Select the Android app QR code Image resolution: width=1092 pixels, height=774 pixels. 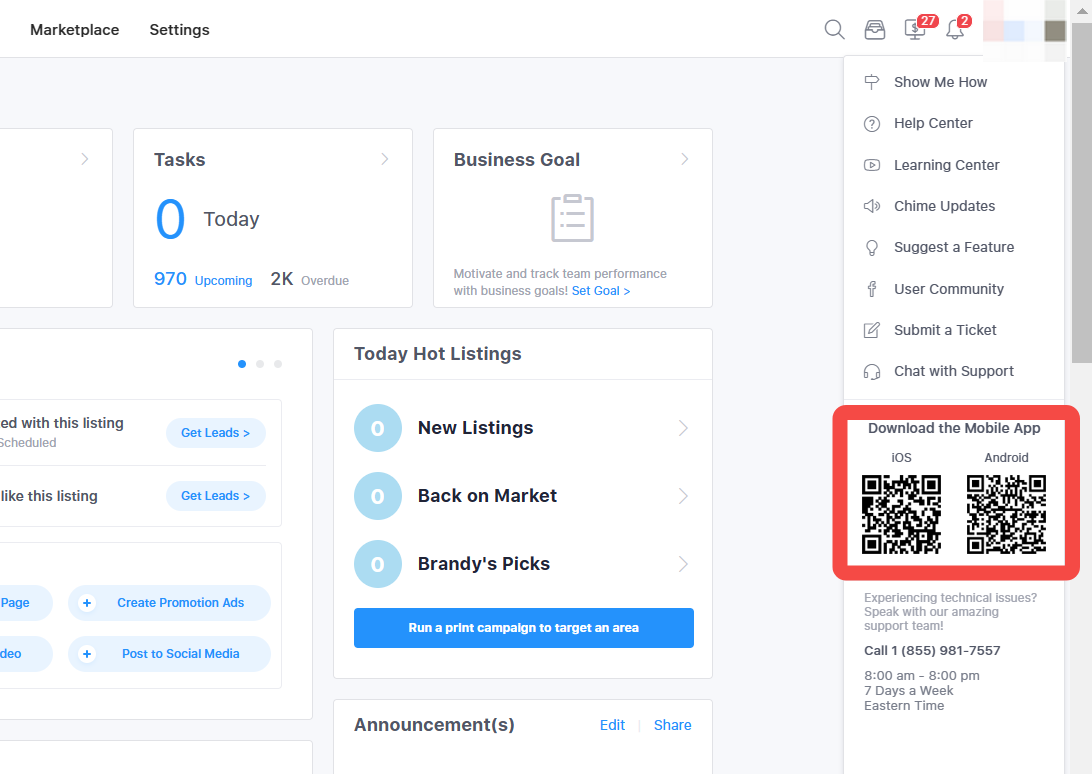1006,514
